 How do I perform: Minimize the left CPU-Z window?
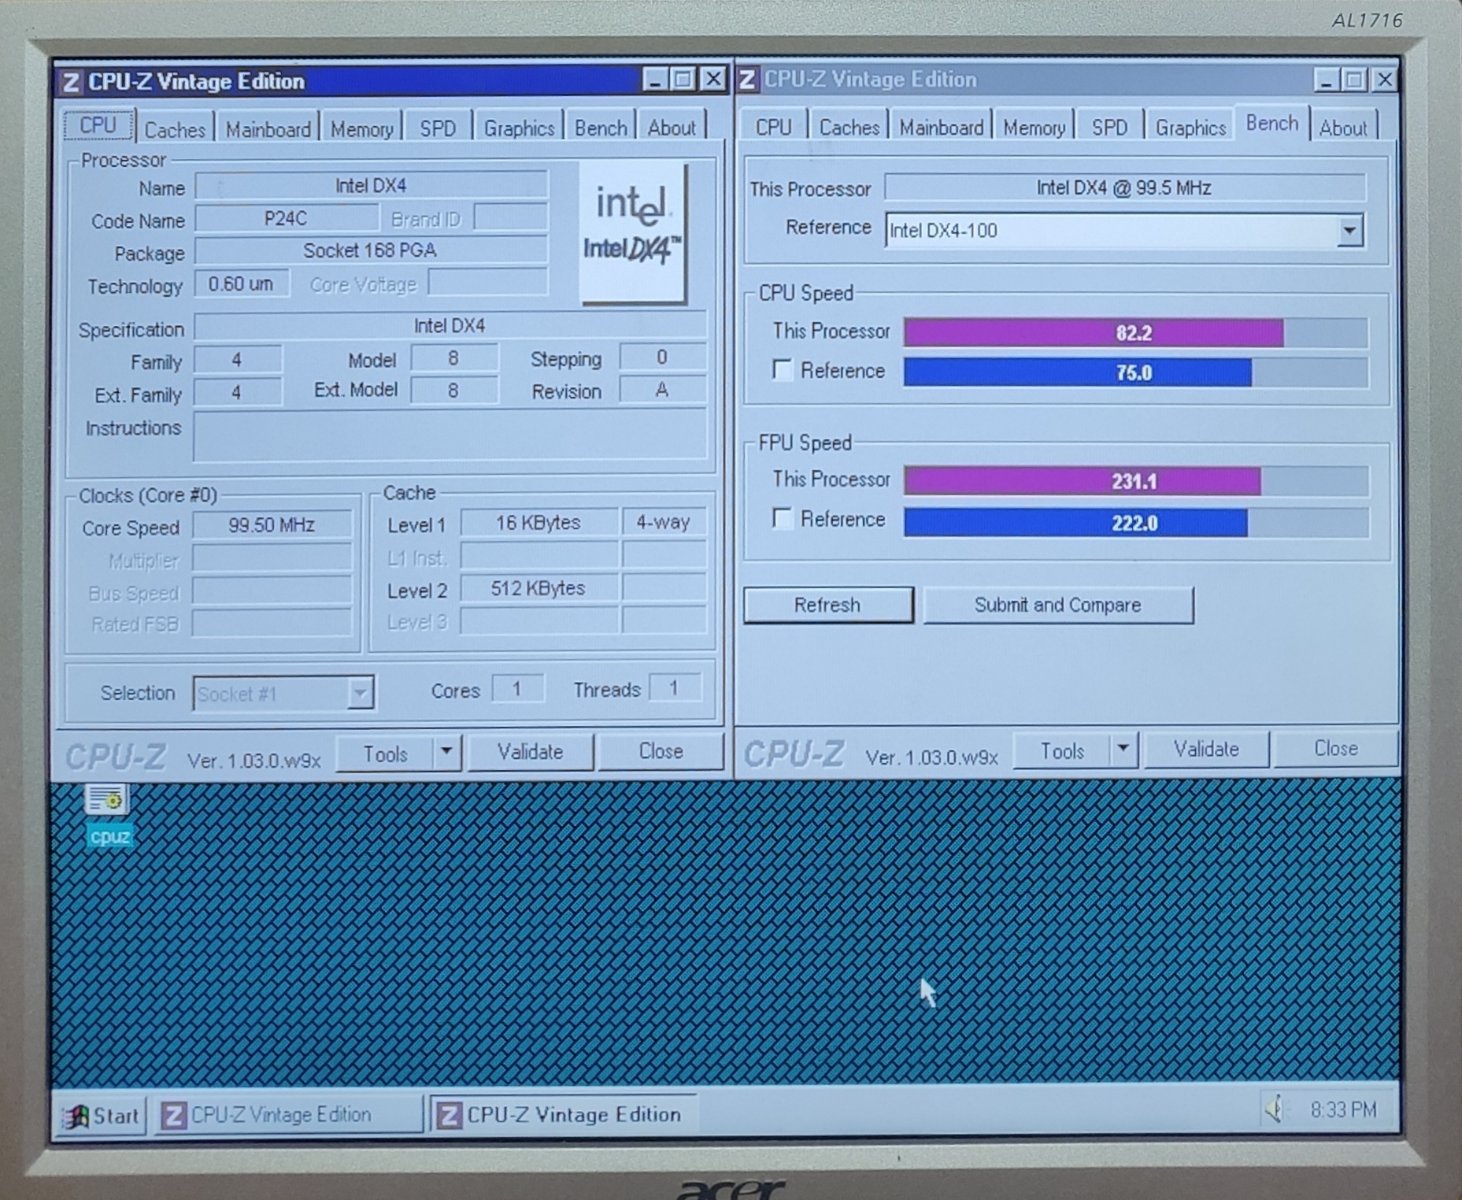655,79
